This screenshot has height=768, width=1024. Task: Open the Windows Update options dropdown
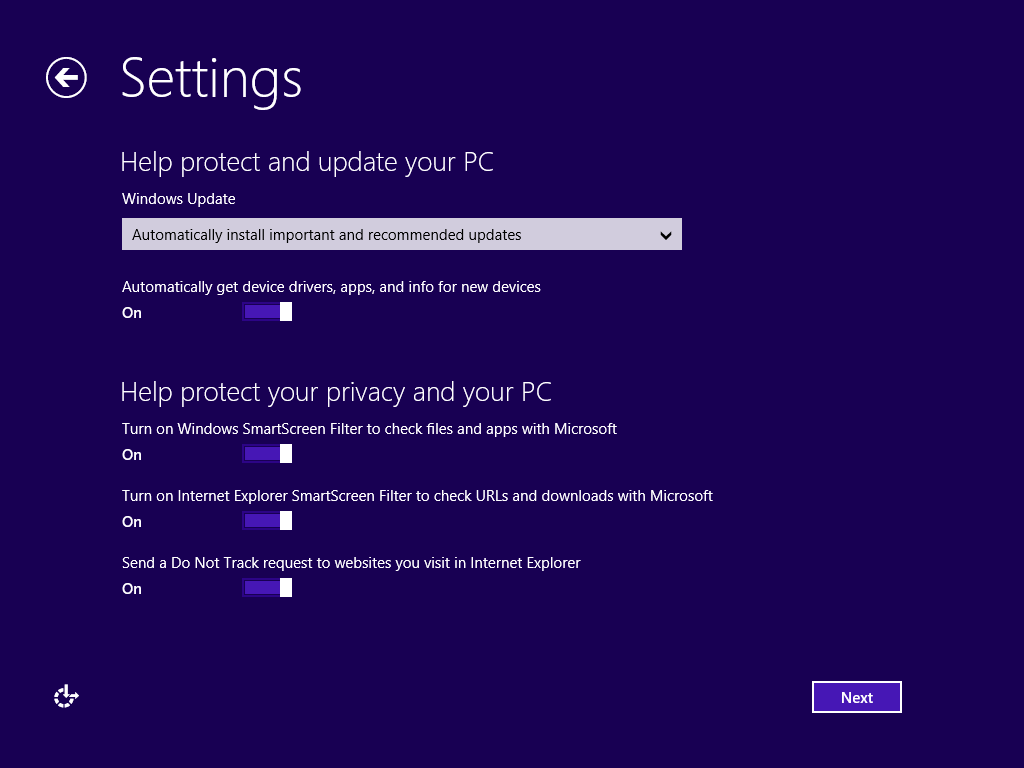[400, 235]
